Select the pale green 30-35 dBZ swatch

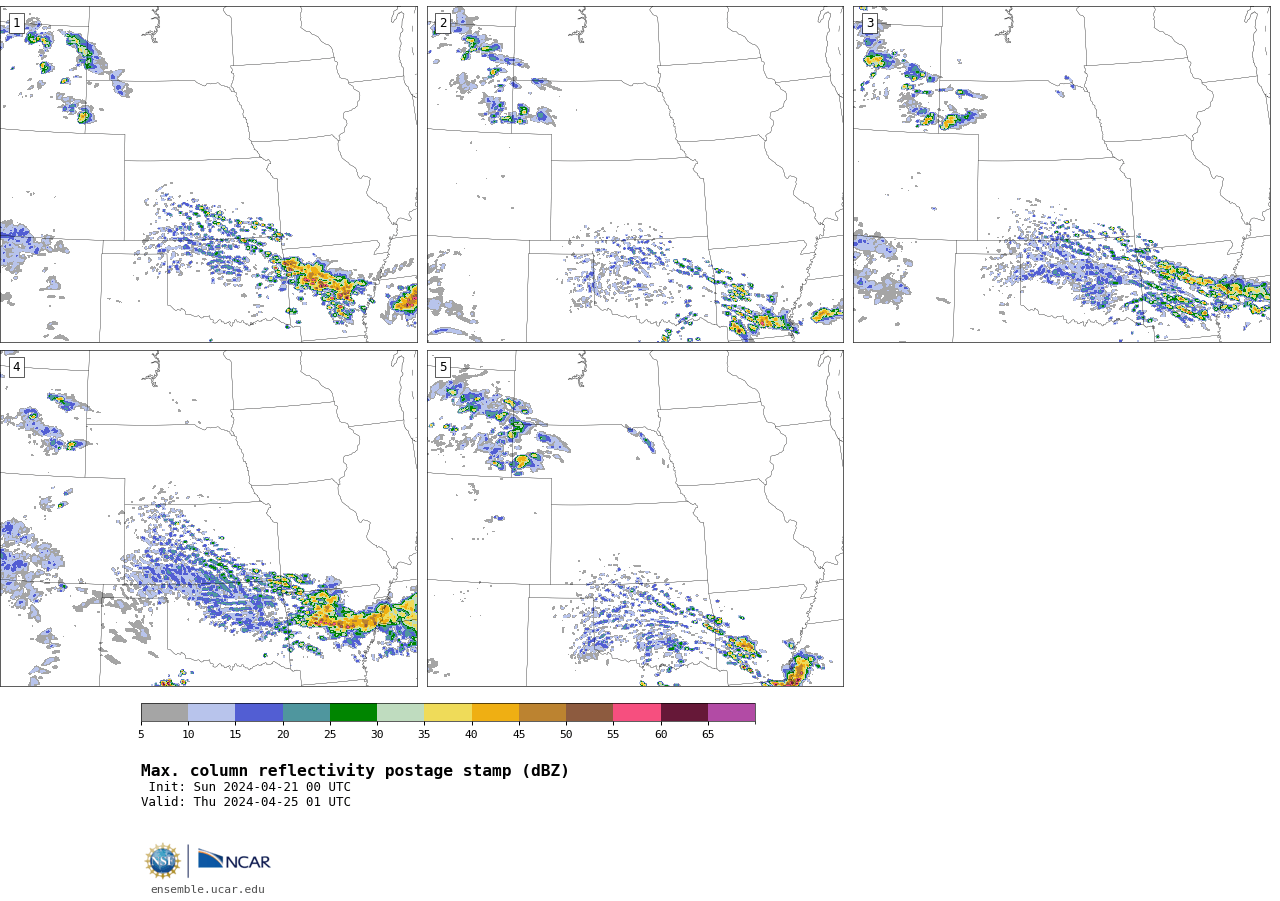pyautogui.click(x=400, y=712)
